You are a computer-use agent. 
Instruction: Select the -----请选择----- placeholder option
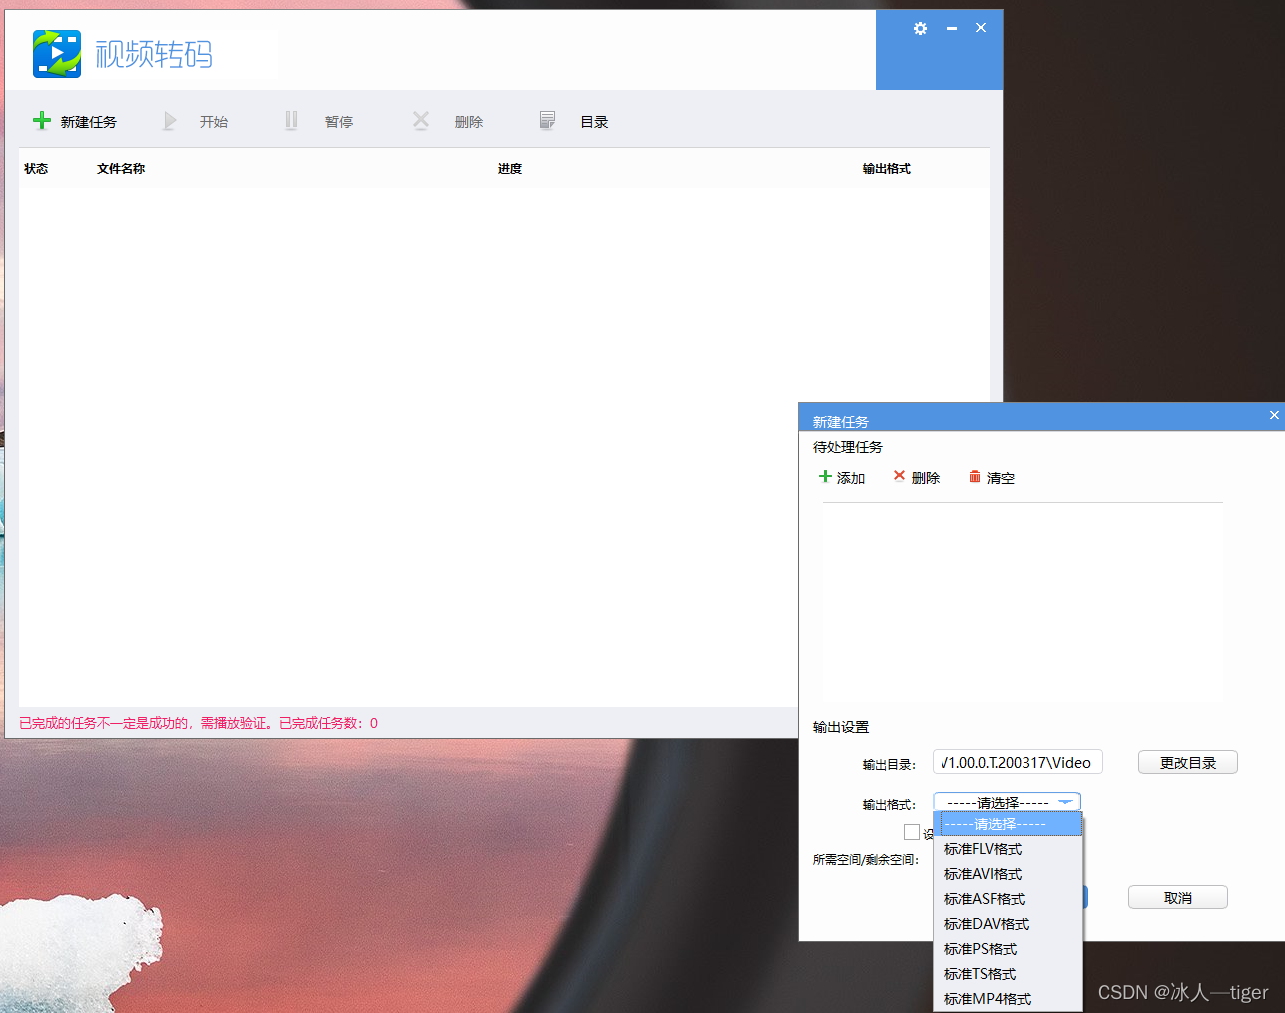pos(1008,824)
